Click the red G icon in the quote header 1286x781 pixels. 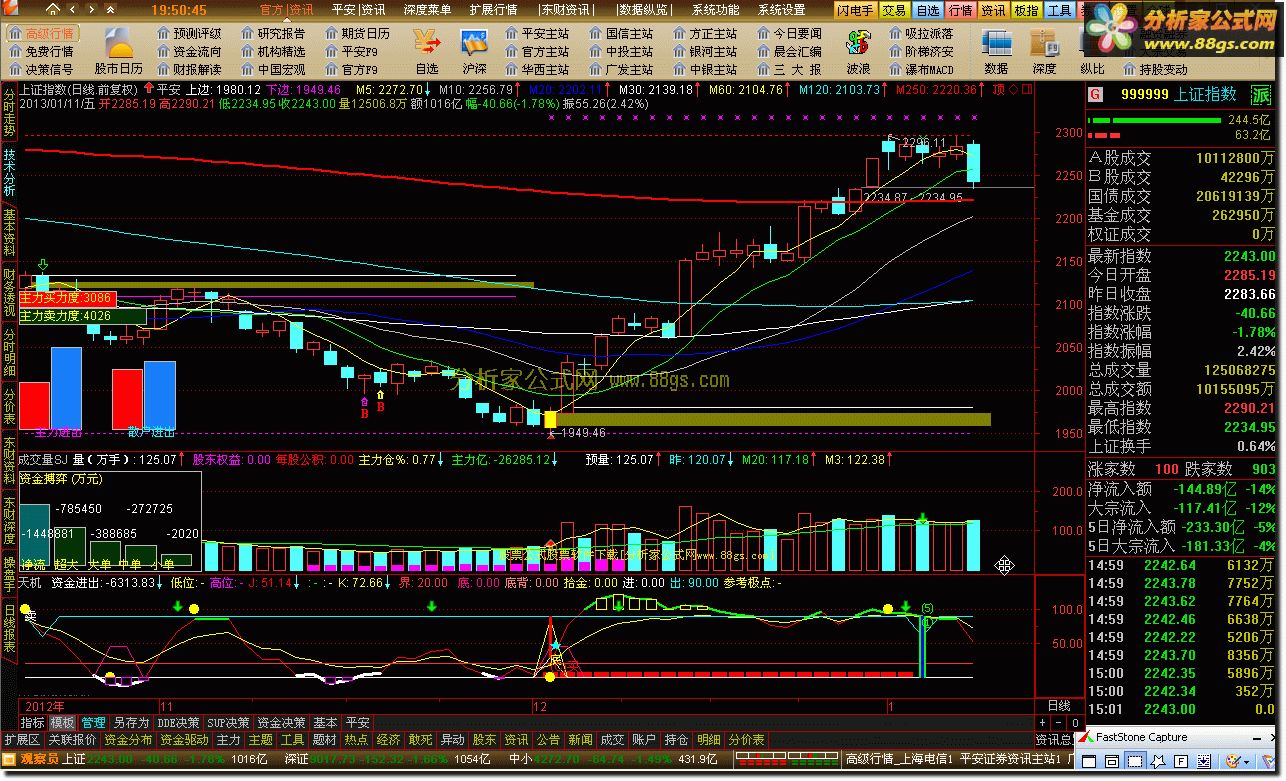(x=1096, y=94)
